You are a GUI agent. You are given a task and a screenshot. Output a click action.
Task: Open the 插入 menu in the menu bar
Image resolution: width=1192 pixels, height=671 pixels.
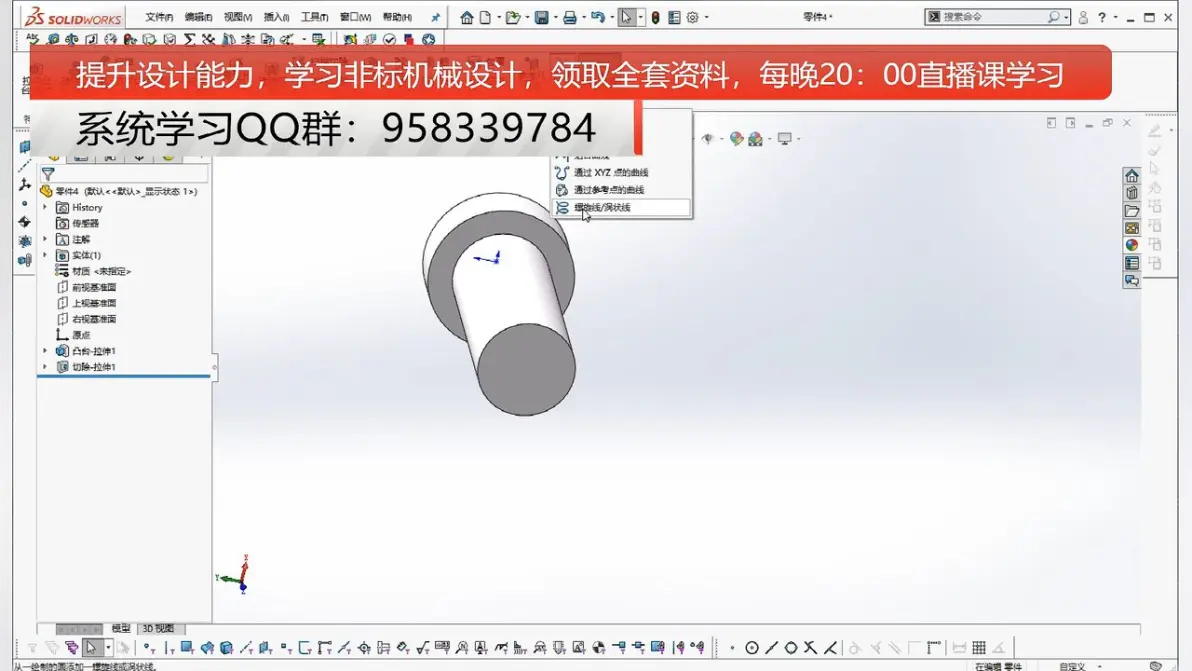click(276, 17)
